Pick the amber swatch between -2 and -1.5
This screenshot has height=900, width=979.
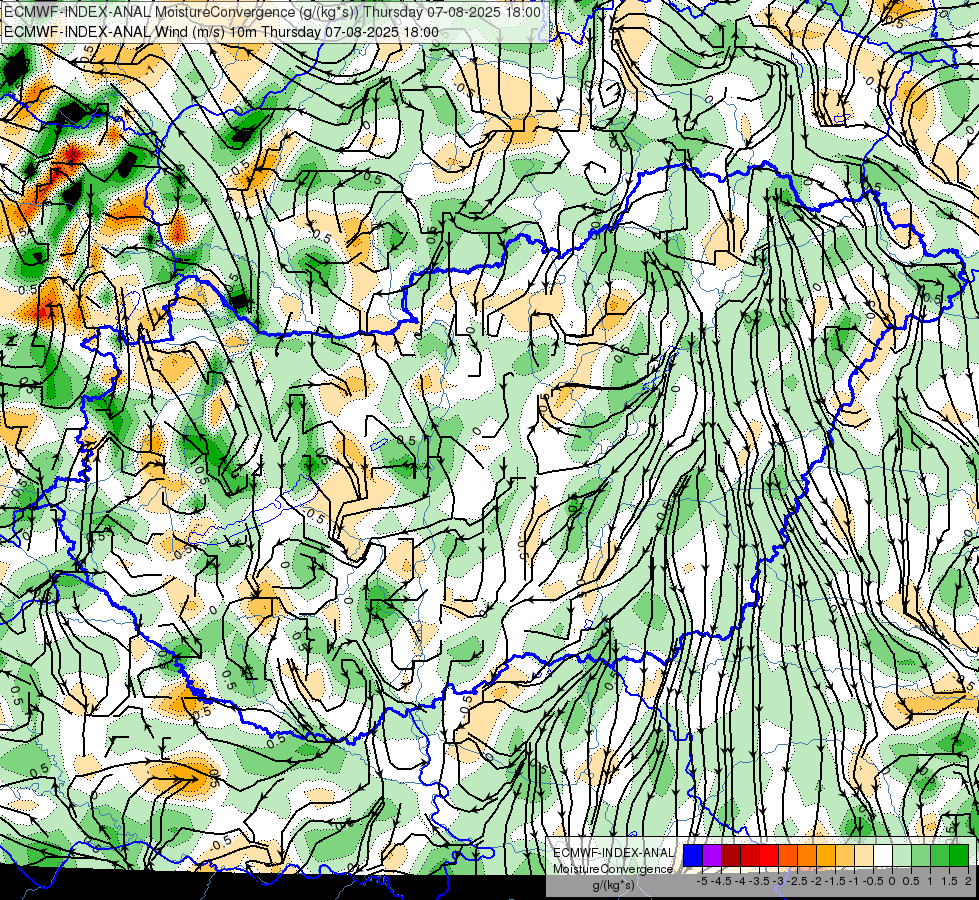click(x=826, y=856)
